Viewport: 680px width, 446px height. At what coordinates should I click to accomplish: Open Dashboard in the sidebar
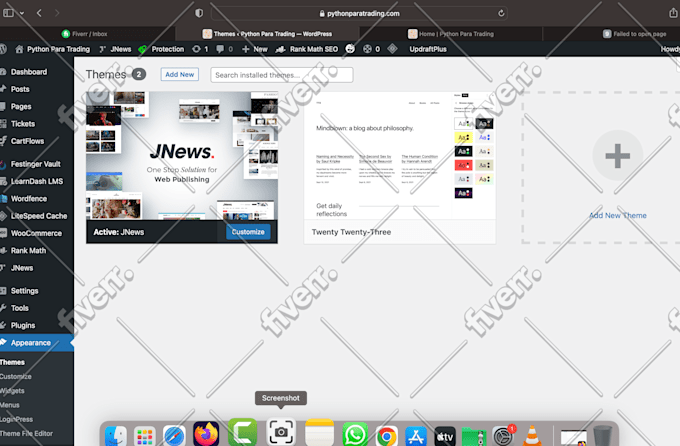coord(29,72)
